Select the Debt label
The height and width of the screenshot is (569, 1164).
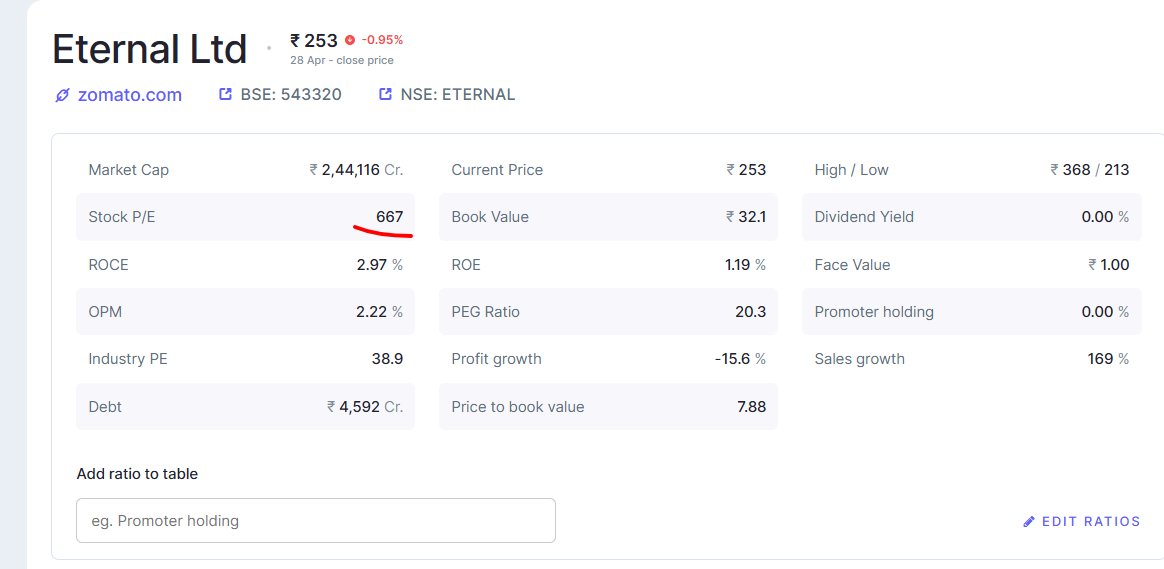point(105,406)
